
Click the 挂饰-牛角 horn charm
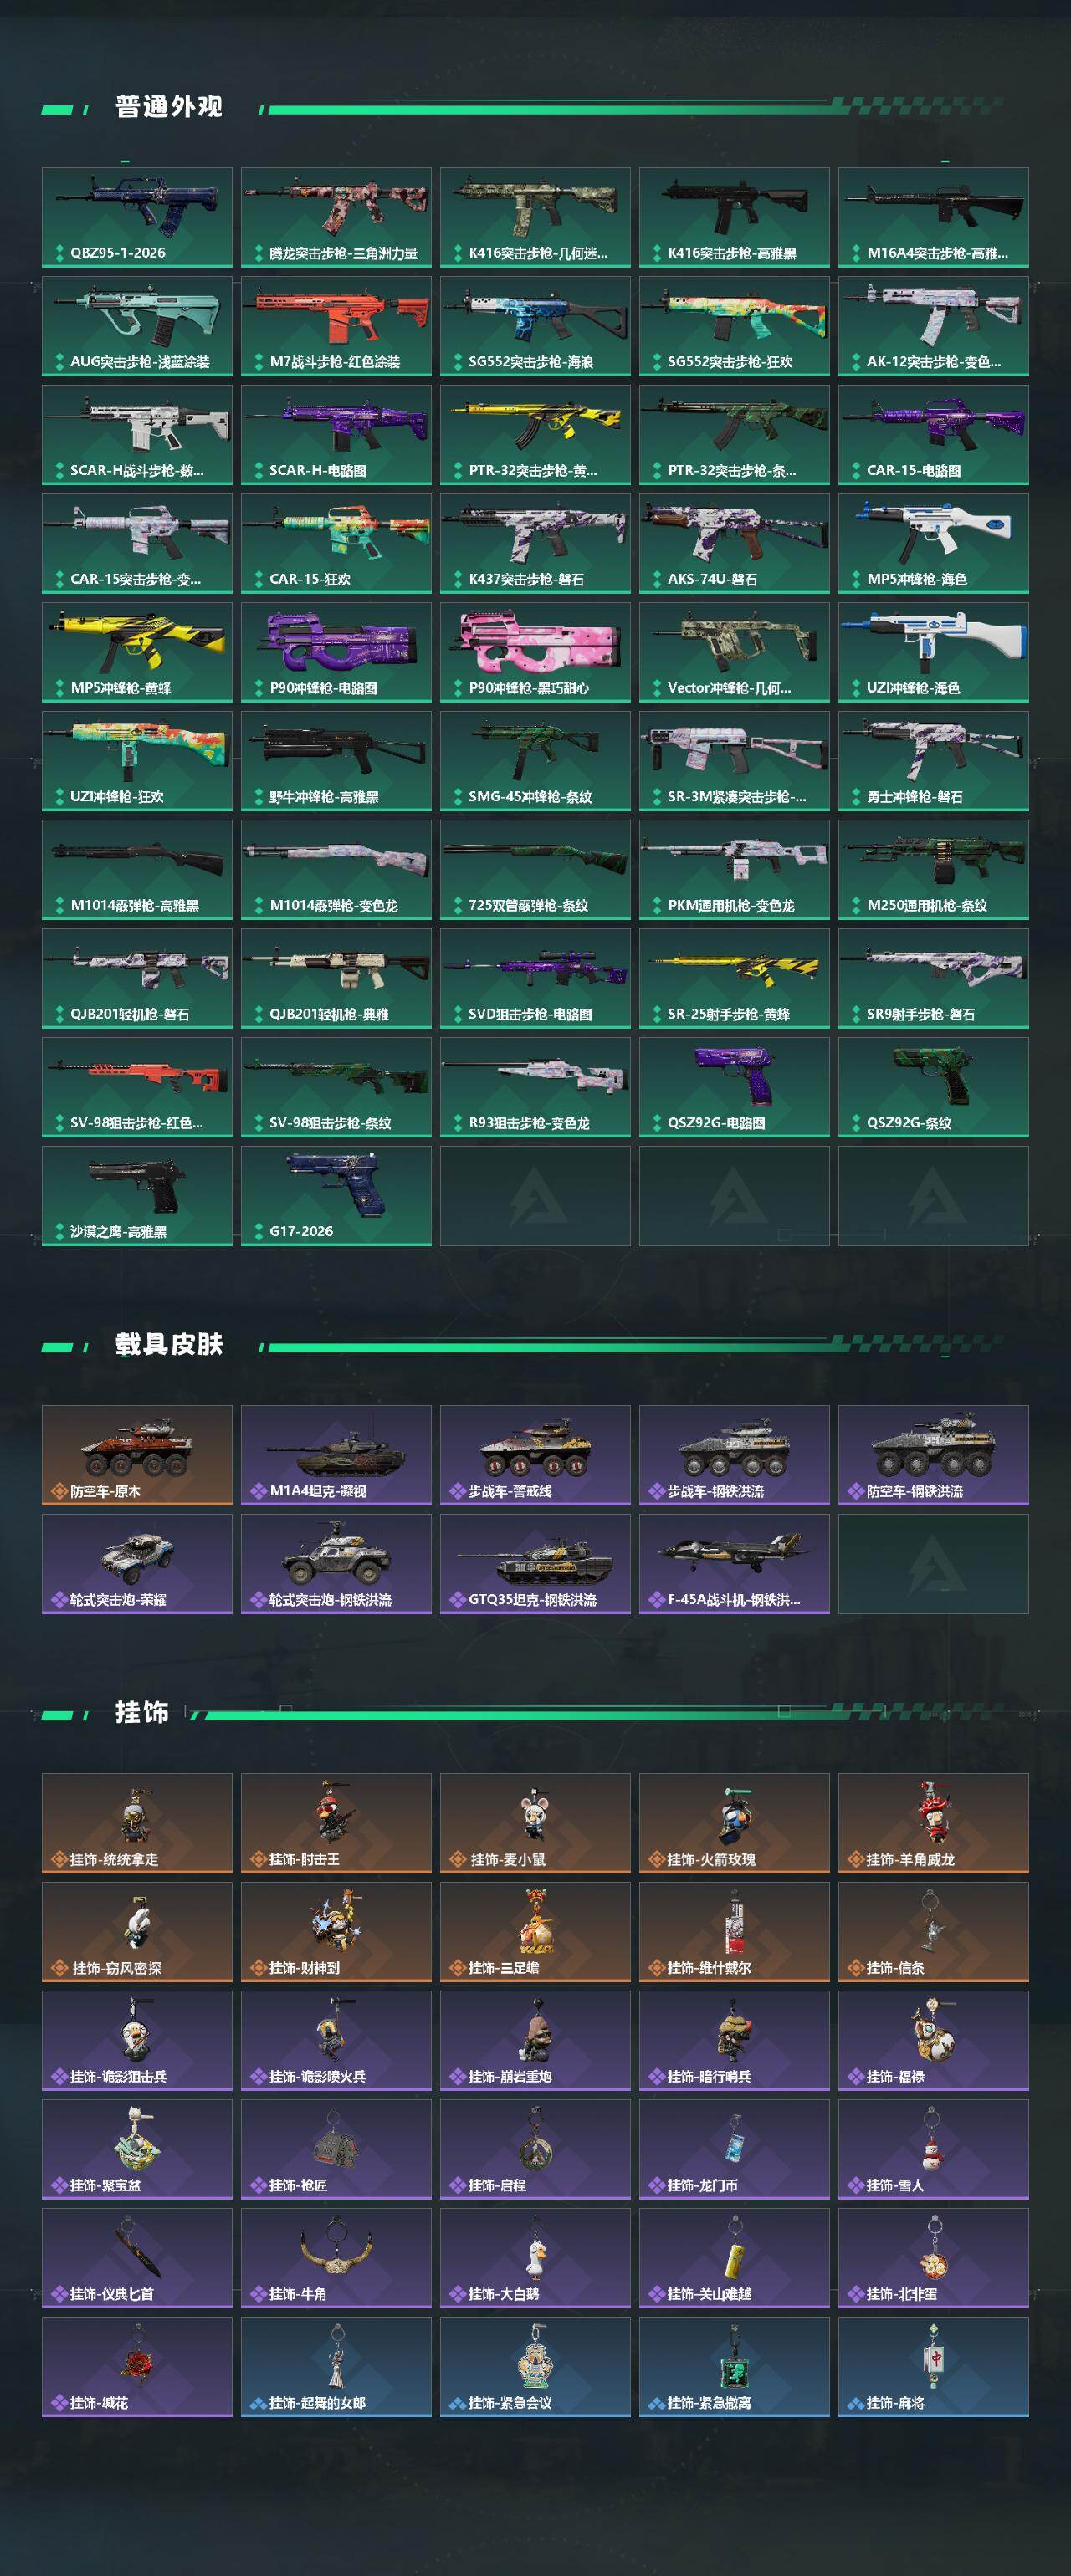pos(336,2258)
